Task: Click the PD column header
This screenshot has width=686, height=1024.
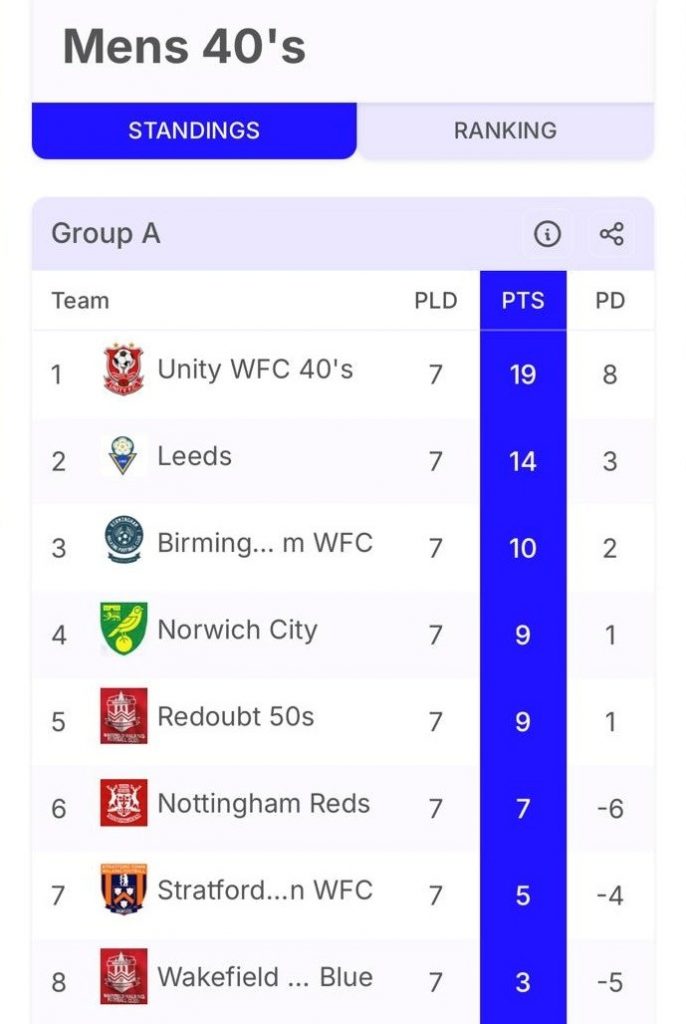Action: (610, 301)
